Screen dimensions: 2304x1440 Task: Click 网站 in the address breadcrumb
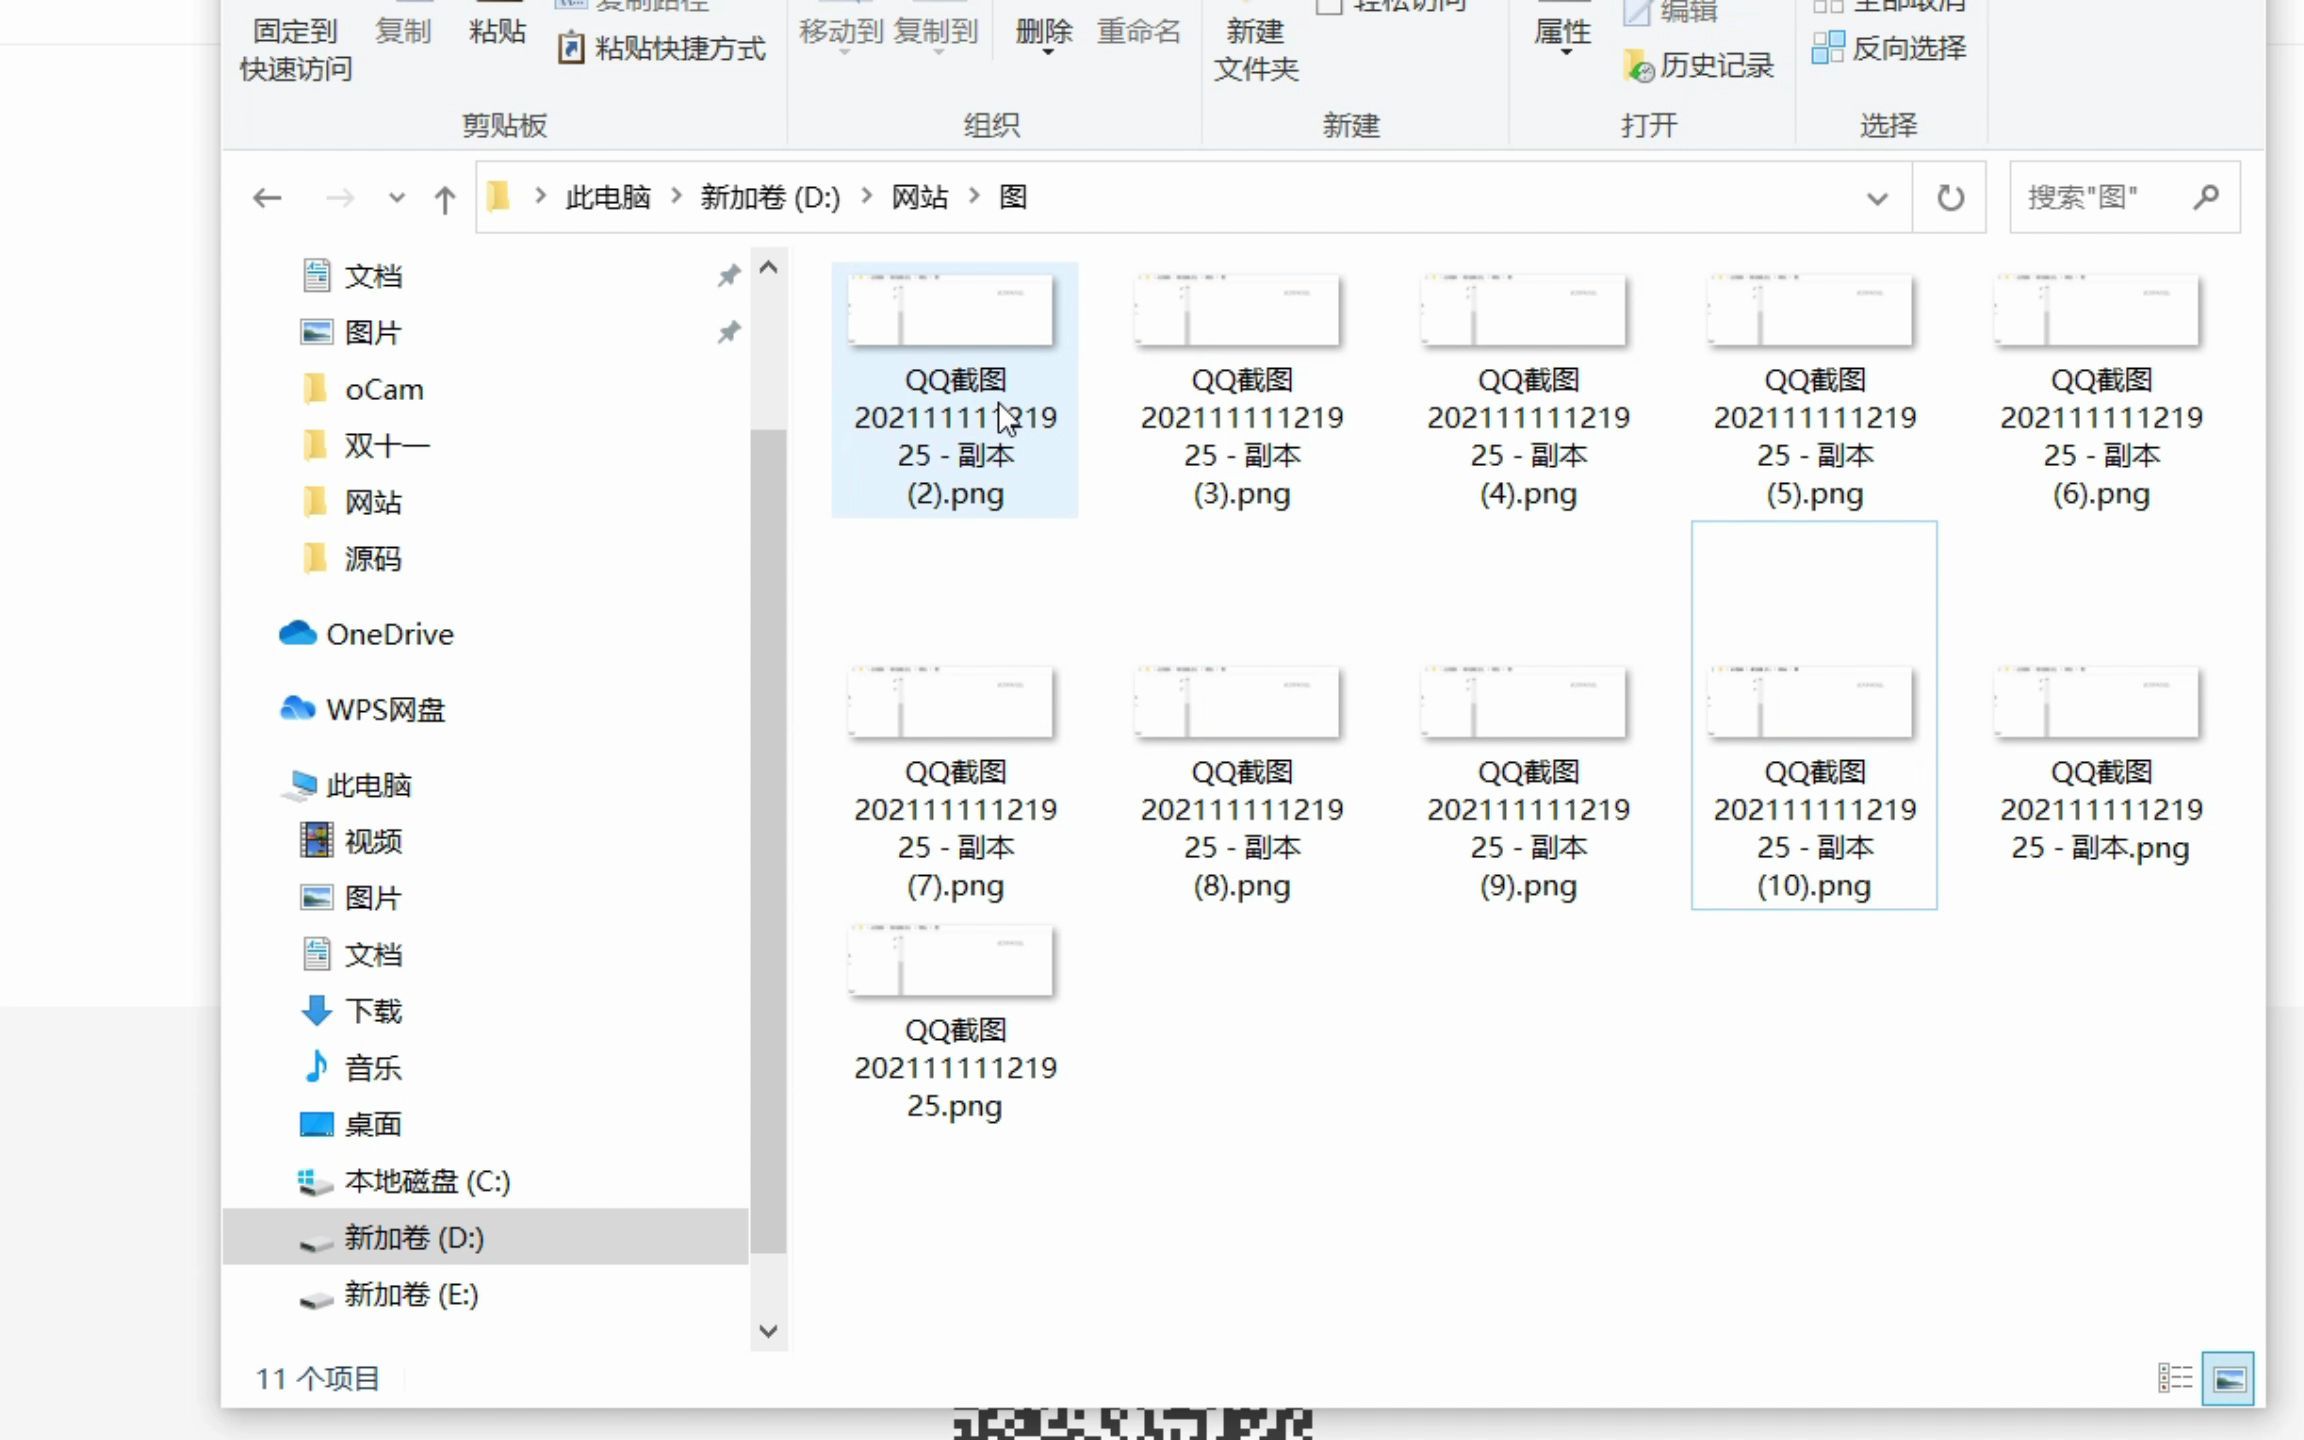click(919, 197)
